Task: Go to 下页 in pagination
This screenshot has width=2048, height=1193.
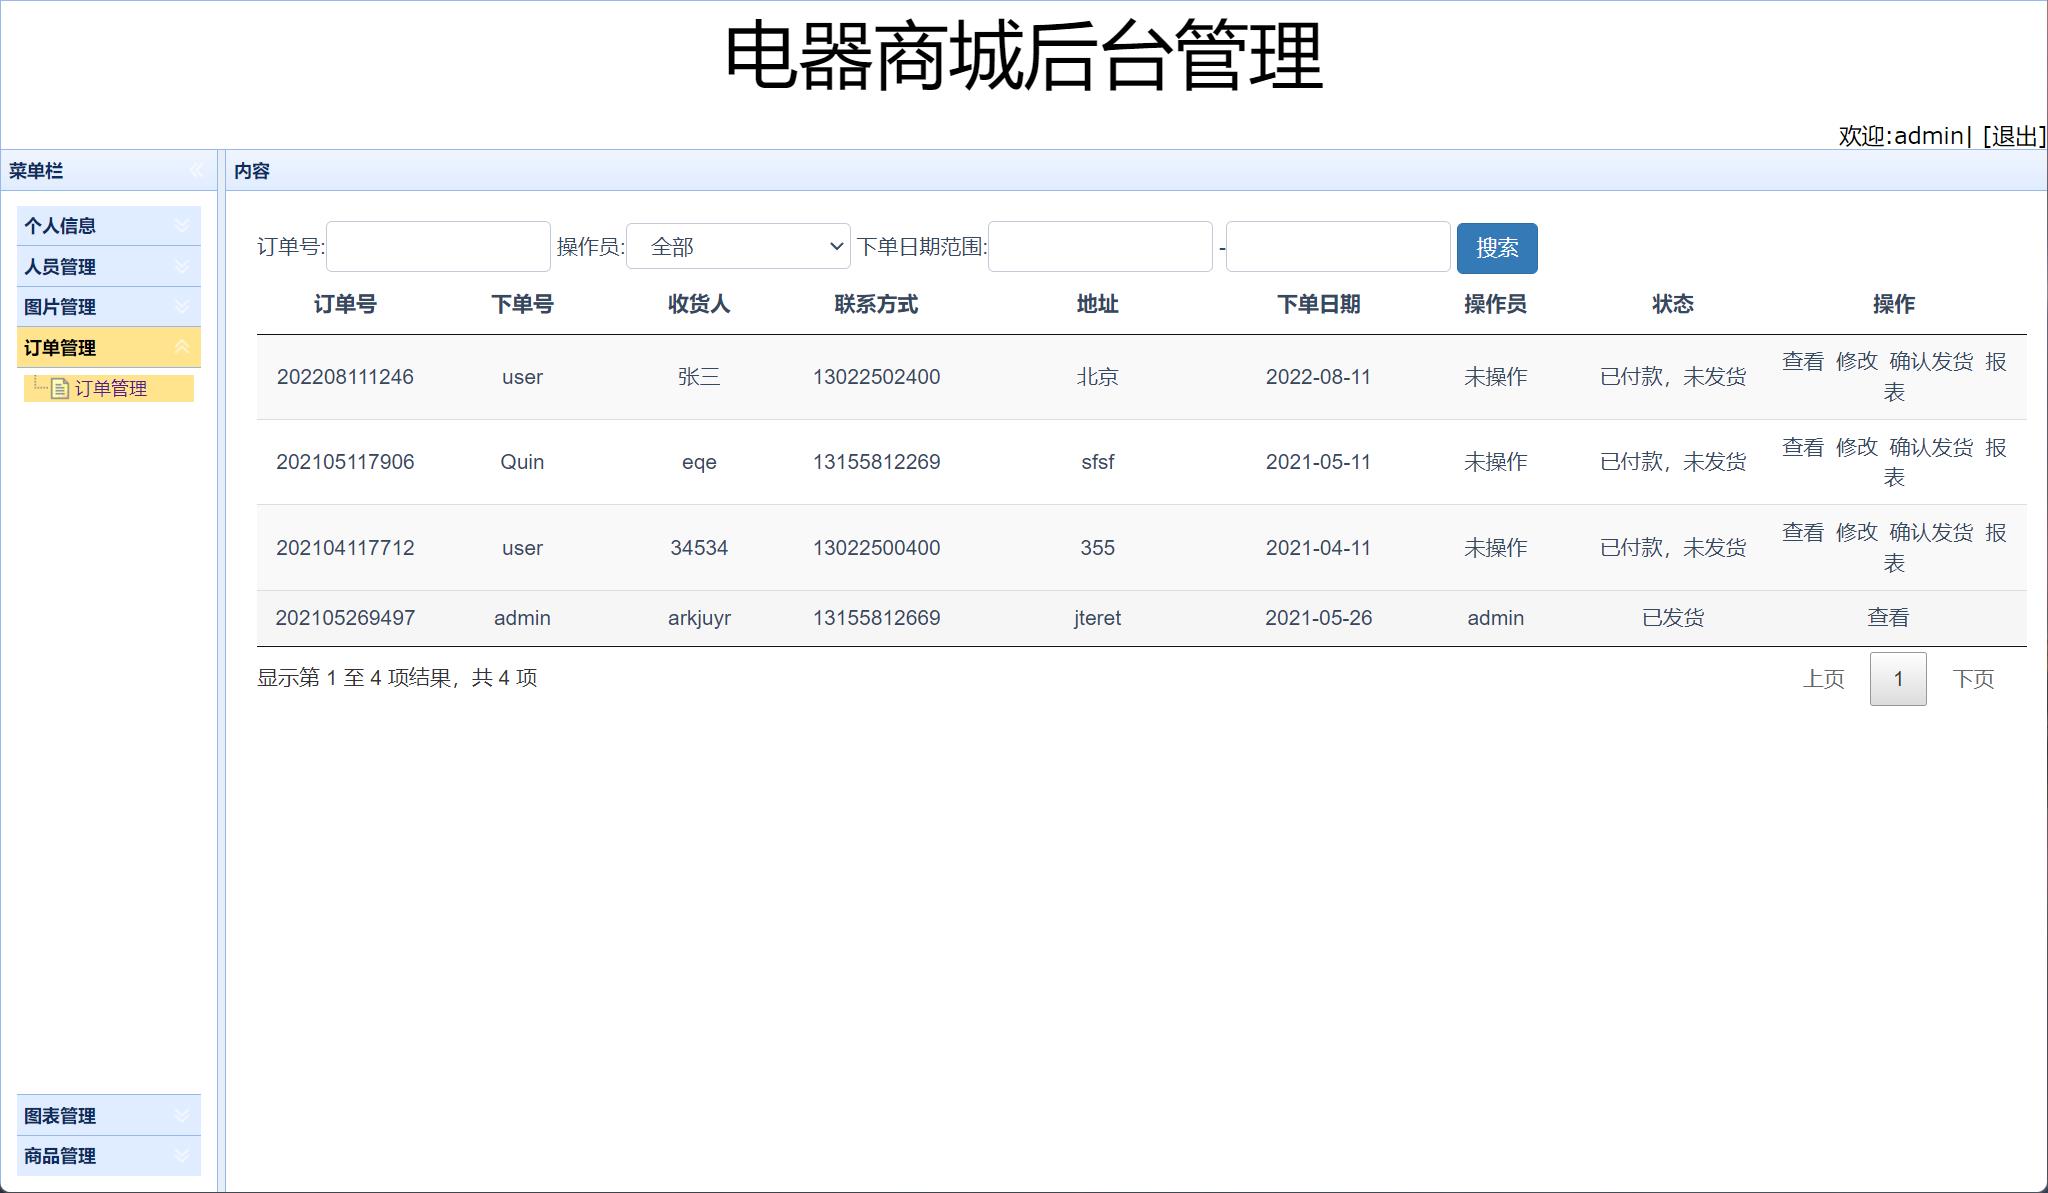Action: pos(1973,679)
